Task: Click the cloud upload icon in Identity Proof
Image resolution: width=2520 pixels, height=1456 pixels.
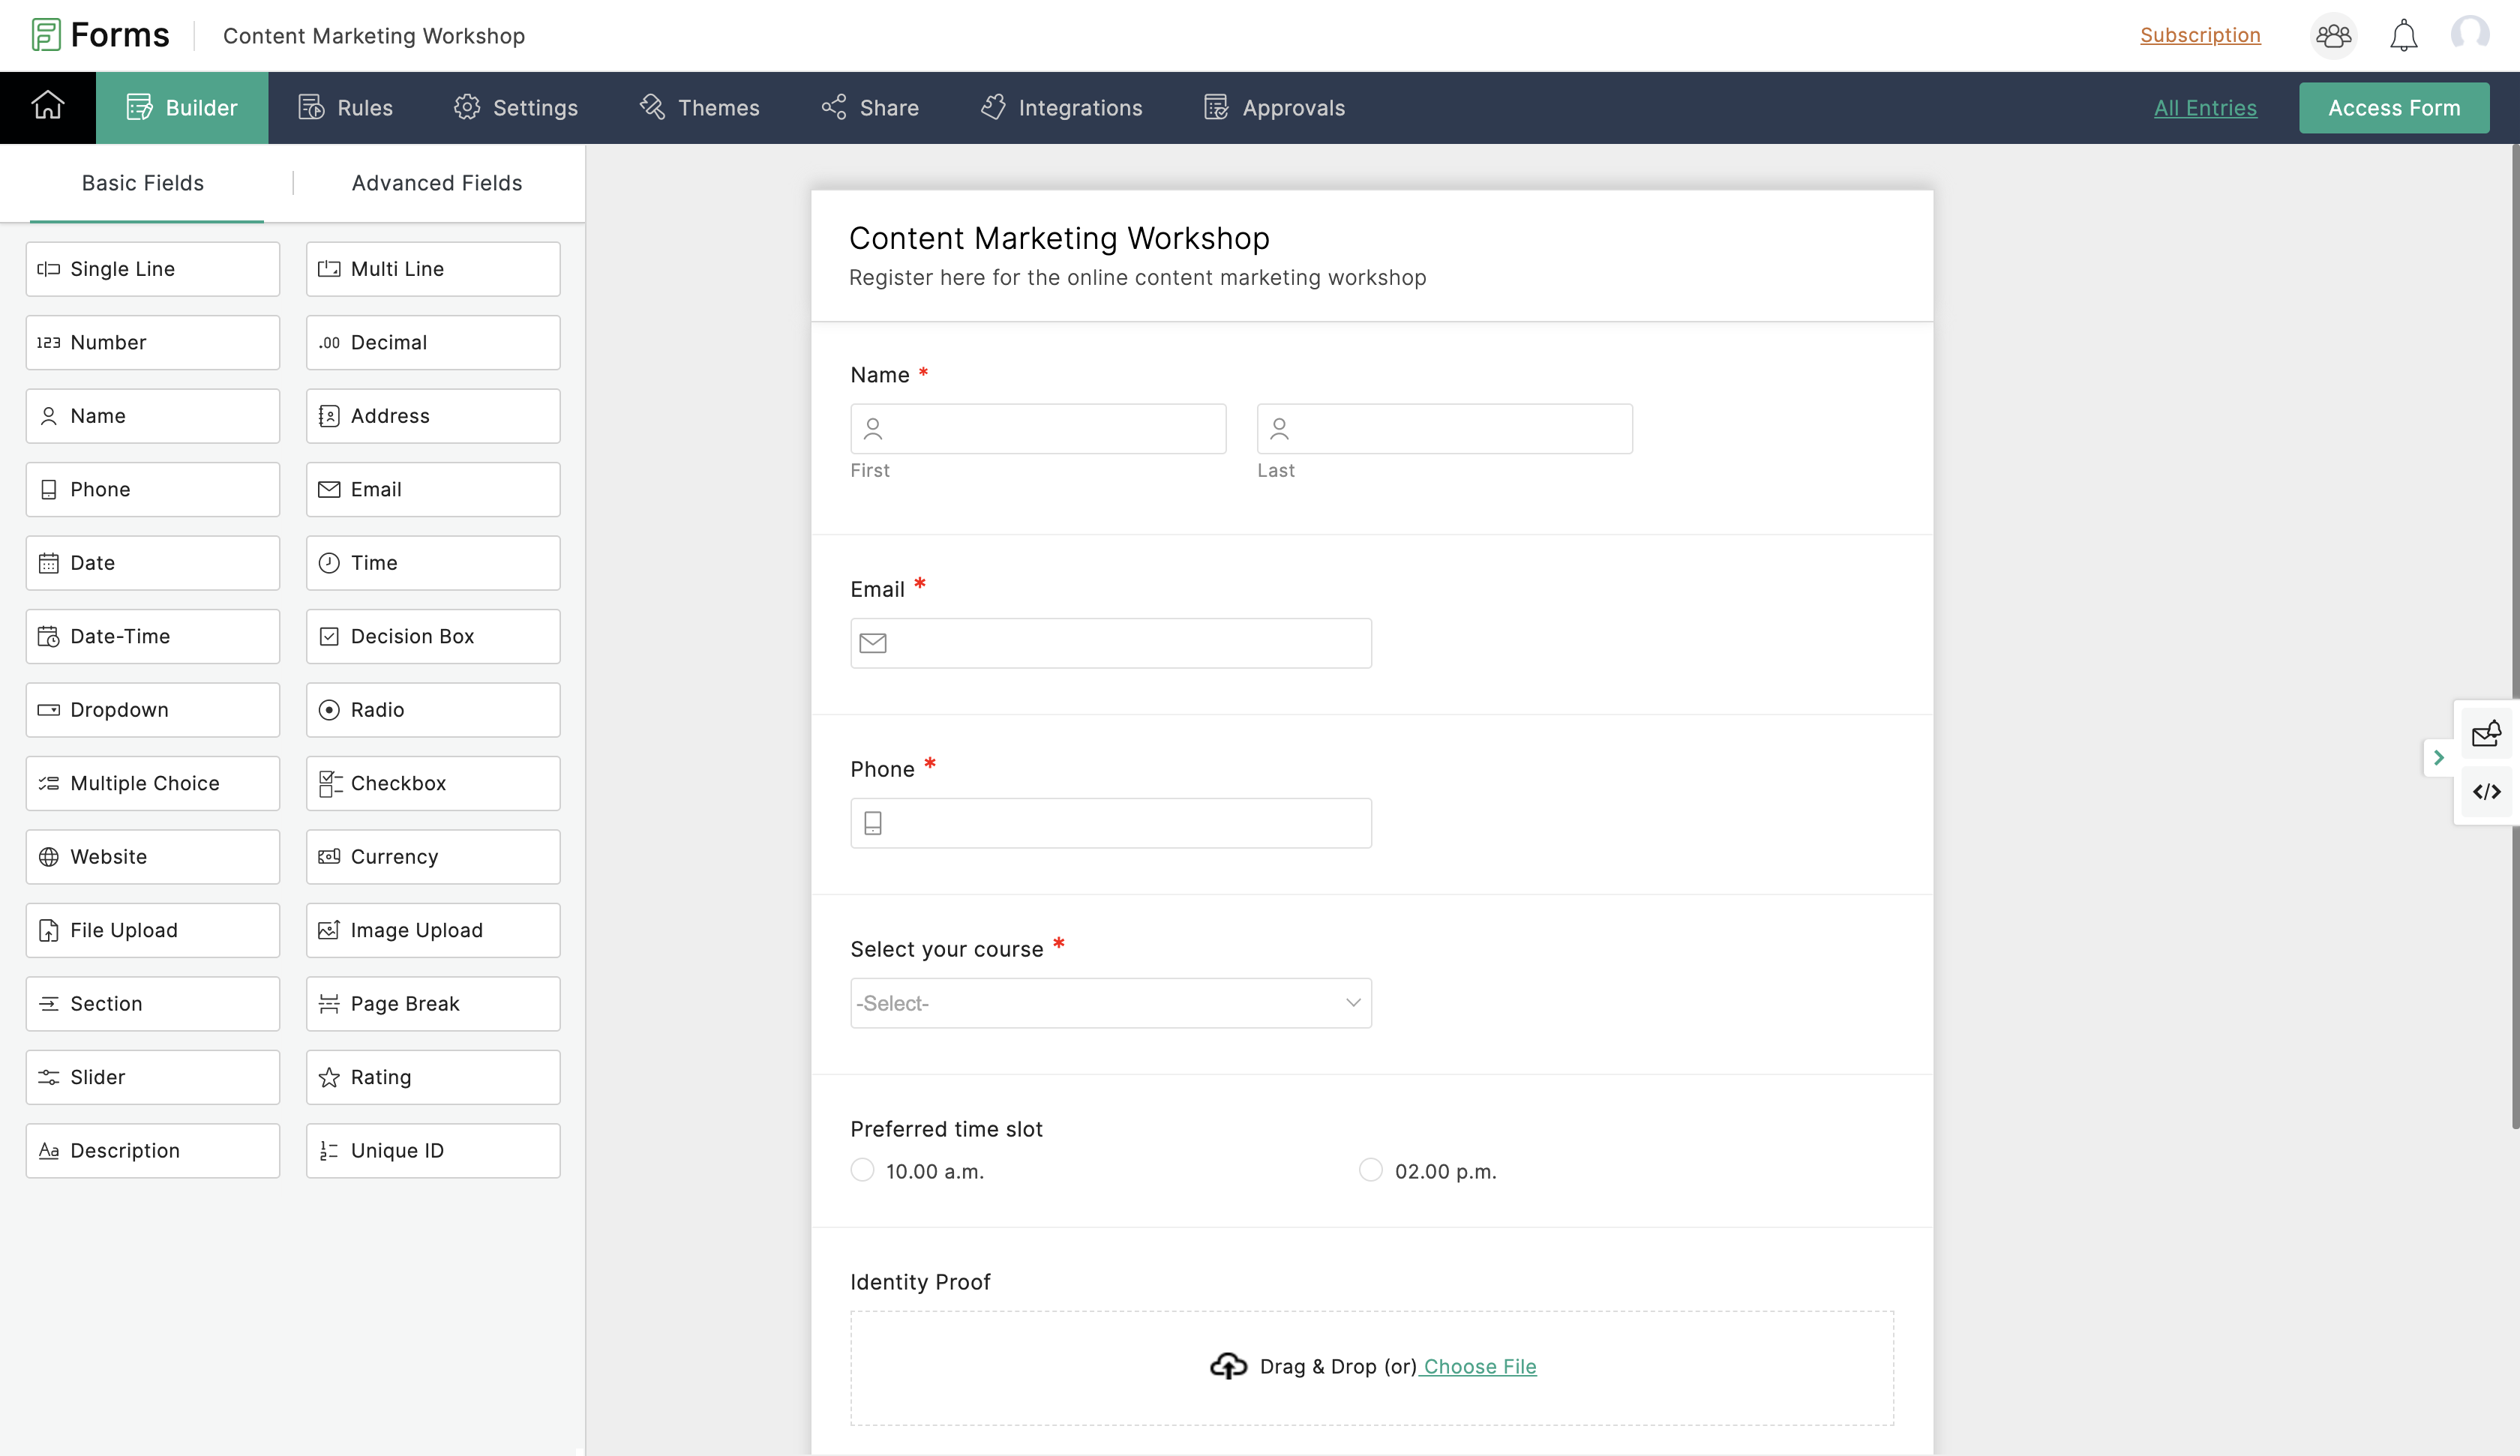Action: (1228, 1366)
